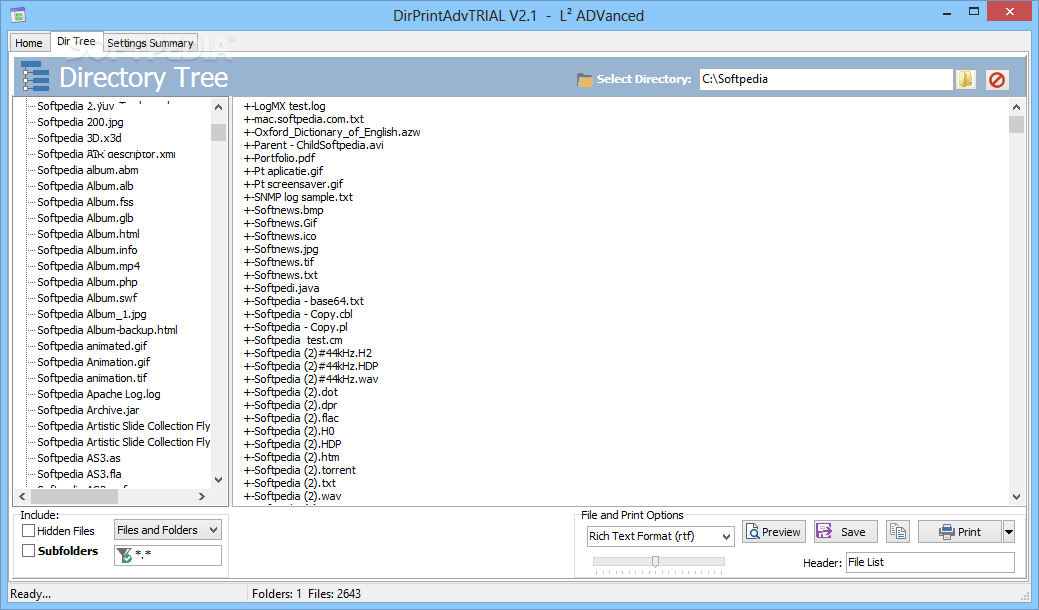Image resolution: width=1039 pixels, height=610 pixels.
Task: Adjust the slider under format dropdown
Action: click(655, 562)
